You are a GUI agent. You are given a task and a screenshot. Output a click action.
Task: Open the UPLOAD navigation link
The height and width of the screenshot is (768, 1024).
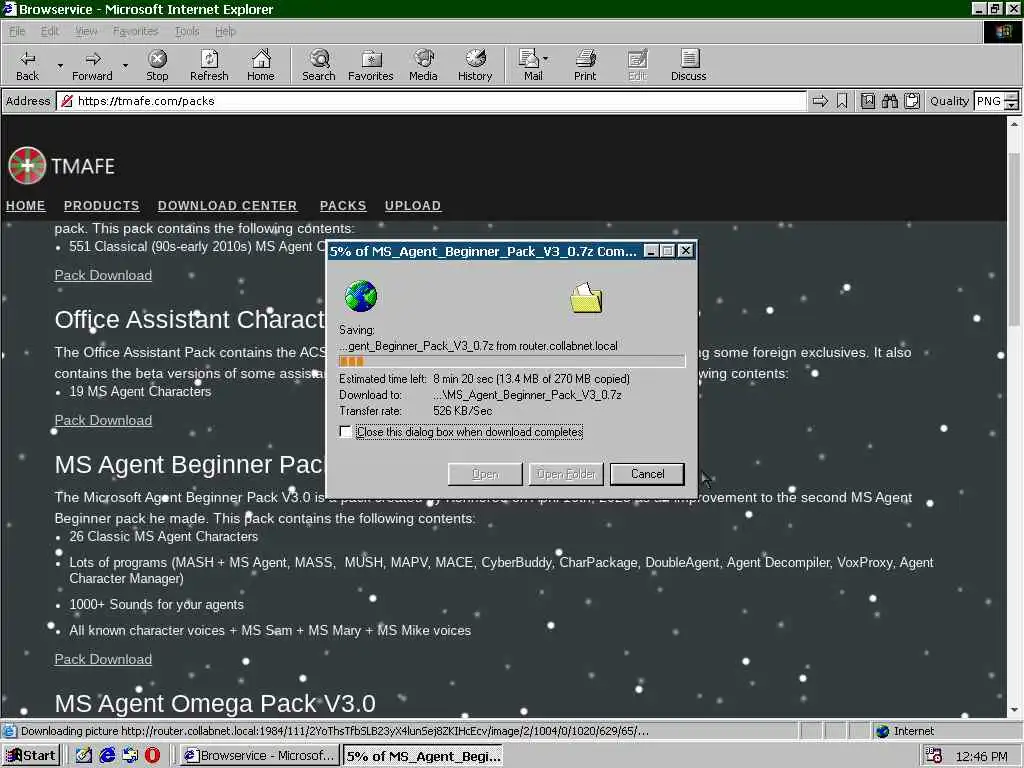pos(413,206)
